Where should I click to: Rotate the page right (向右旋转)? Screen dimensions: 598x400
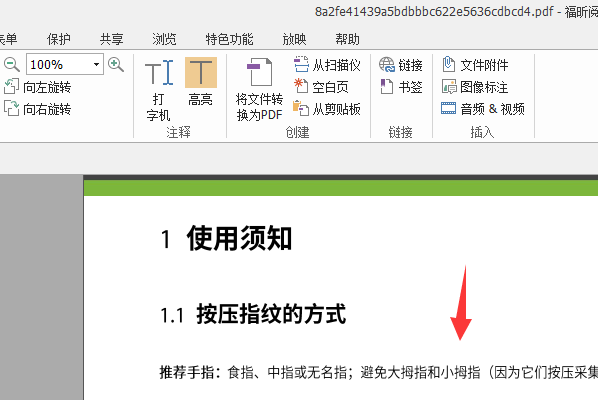point(37,109)
